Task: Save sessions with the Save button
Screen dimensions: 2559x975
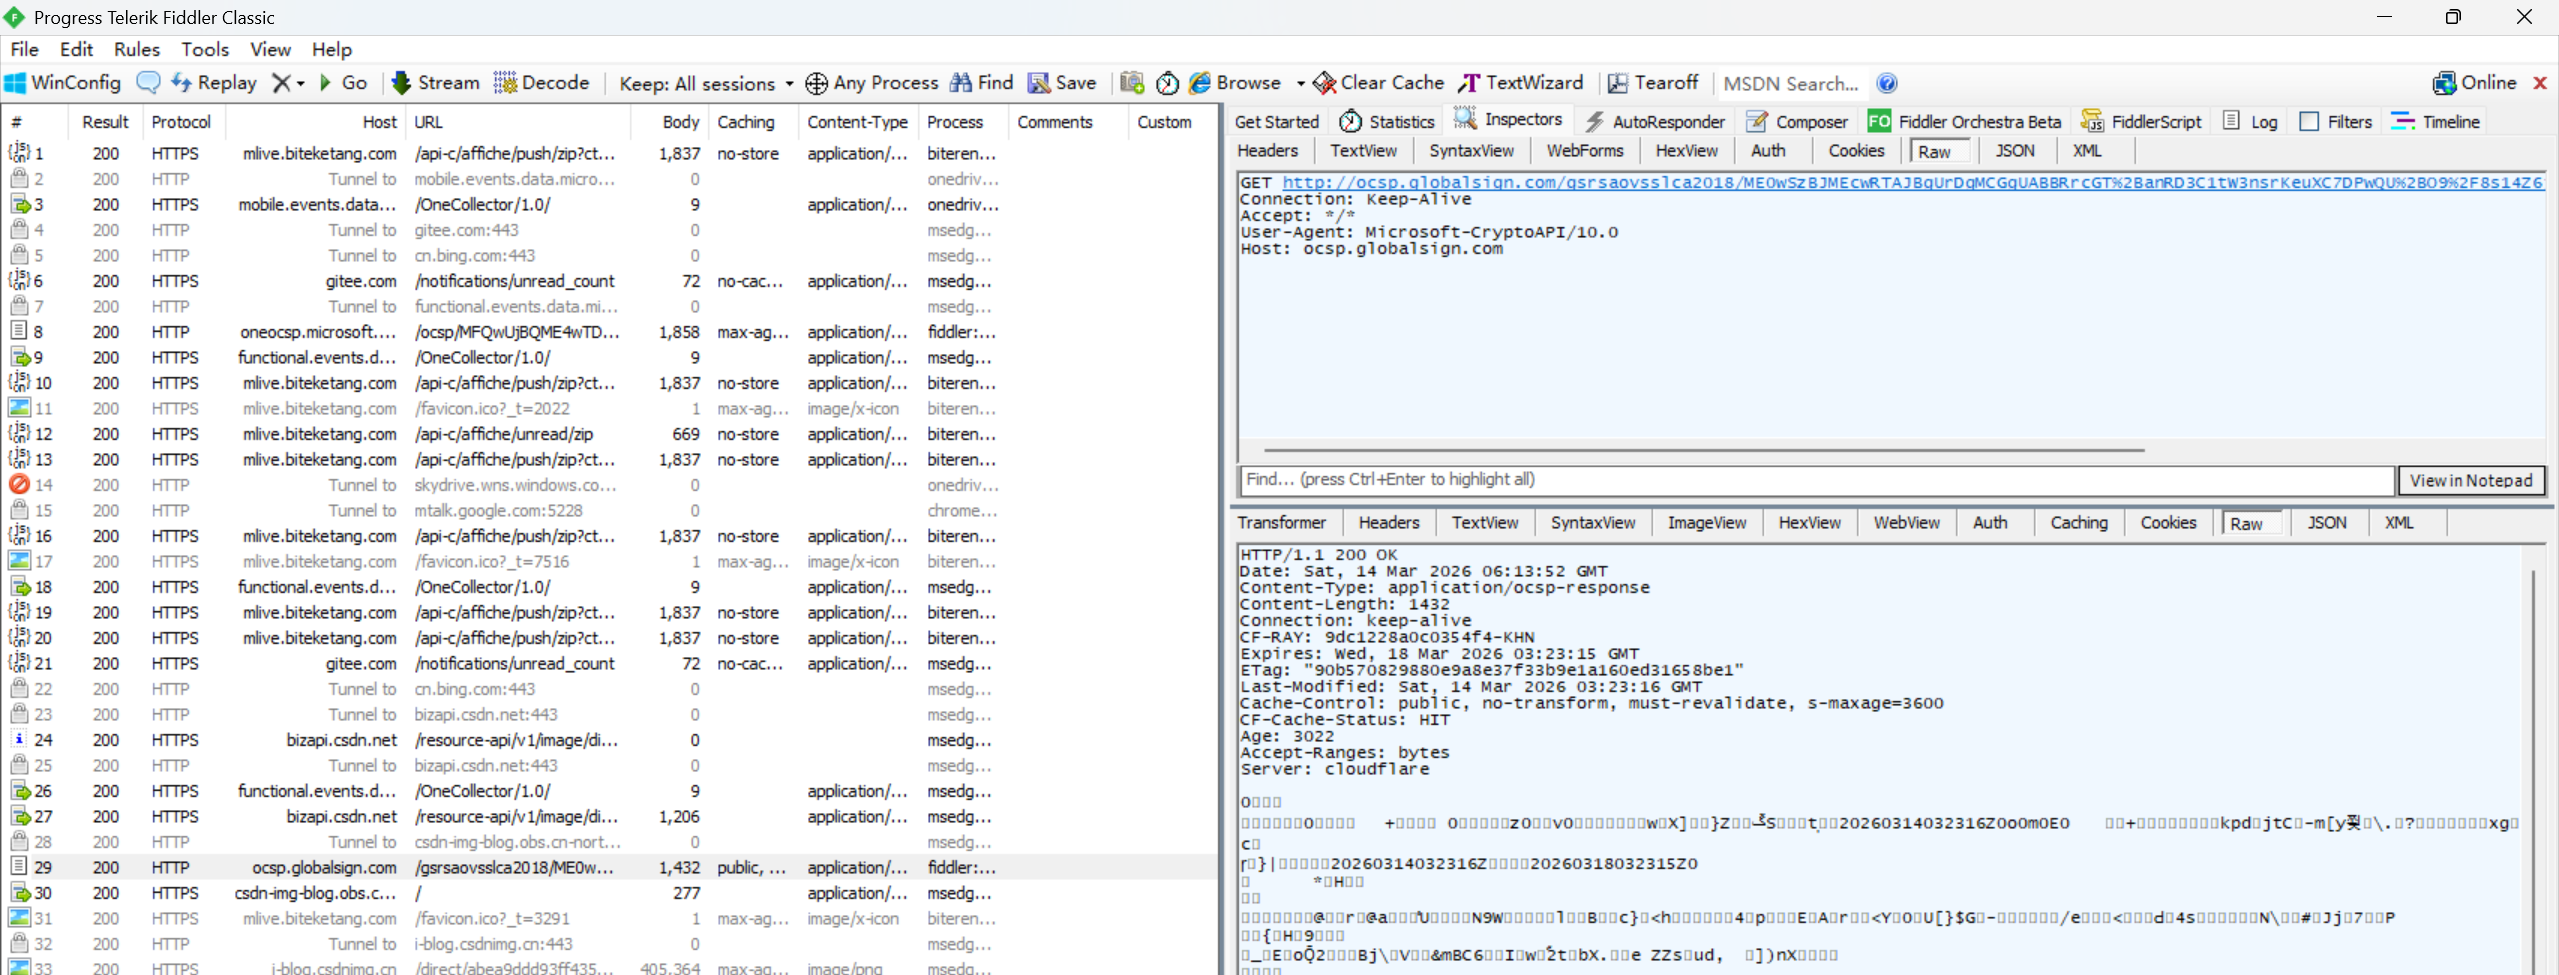Action: (1063, 83)
